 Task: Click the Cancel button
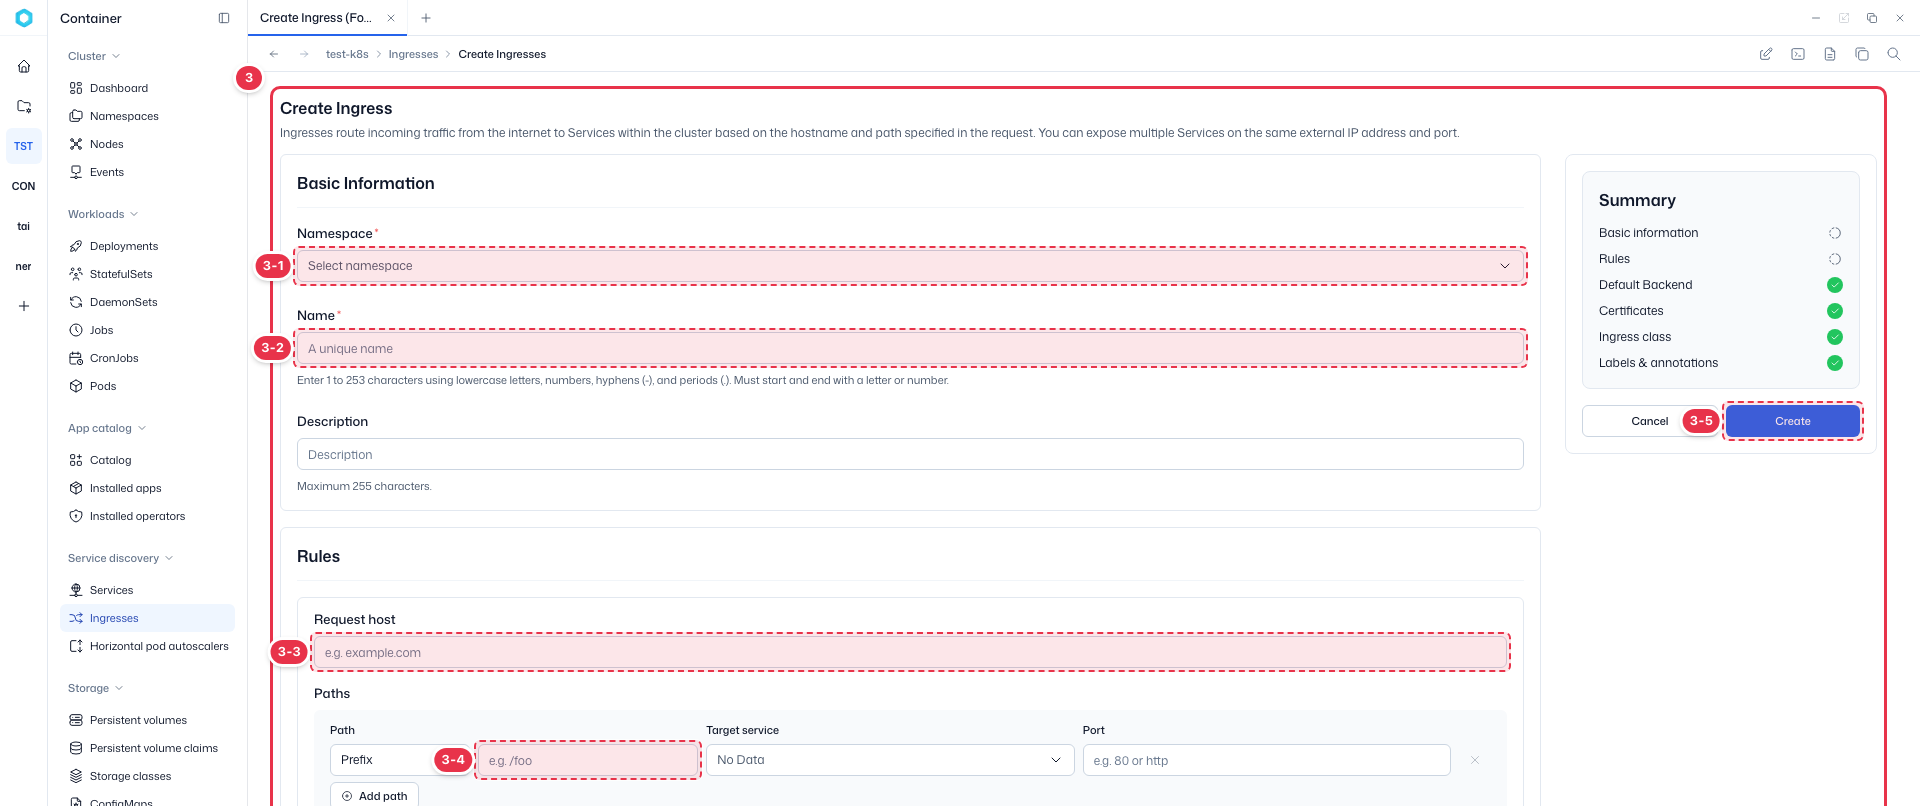pyautogui.click(x=1649, y=421)
